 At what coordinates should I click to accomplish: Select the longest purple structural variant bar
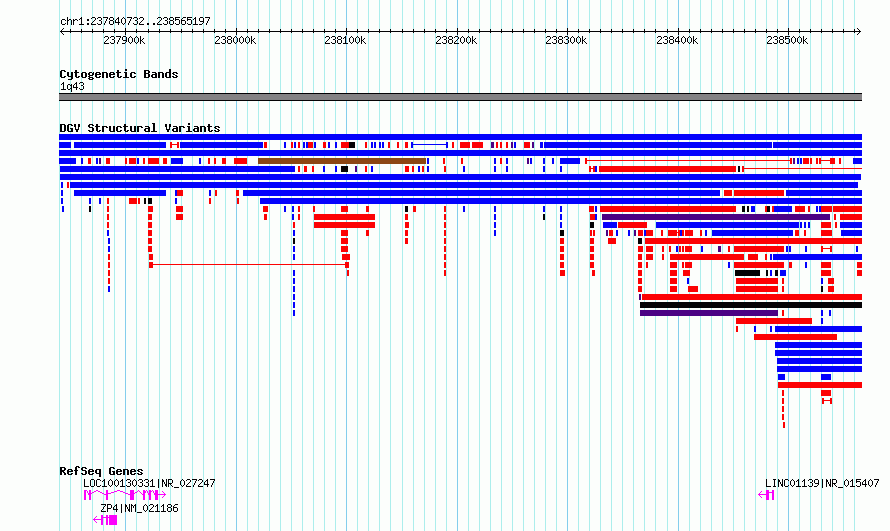click(x=716, y=217)
